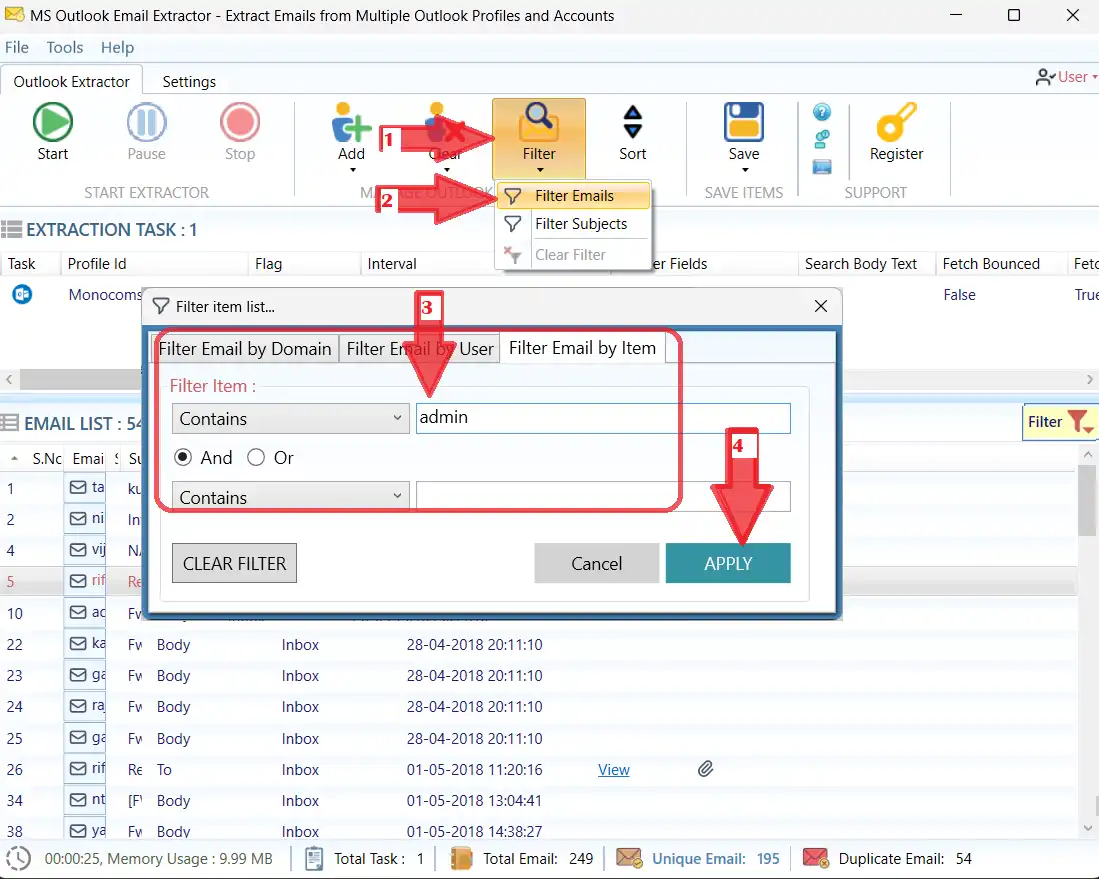Click the attachment paperclip in row 26
This screenshot has width=1099, height=879.
(x=705, y=769)
